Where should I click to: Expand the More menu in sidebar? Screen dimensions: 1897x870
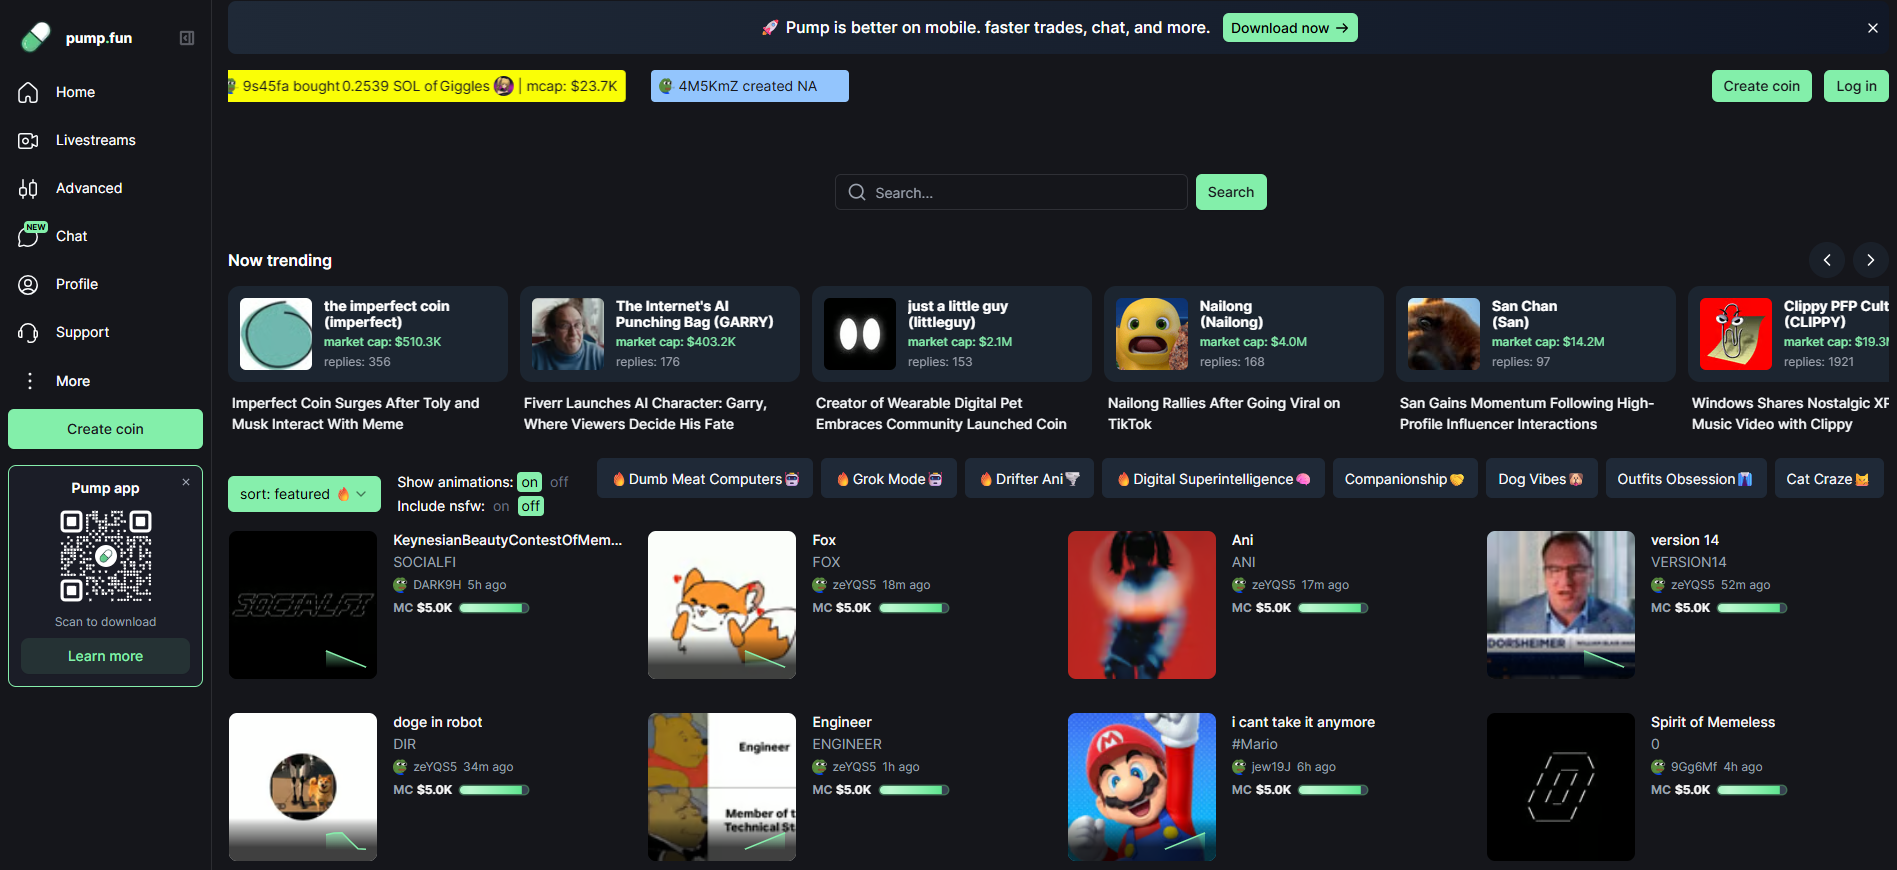coord(72,381)
